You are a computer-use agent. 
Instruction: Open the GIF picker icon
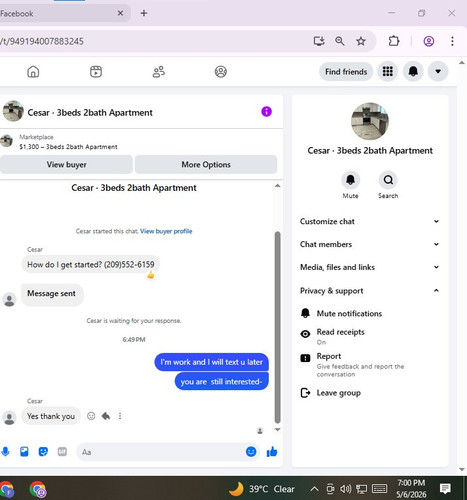coord(62,452)
